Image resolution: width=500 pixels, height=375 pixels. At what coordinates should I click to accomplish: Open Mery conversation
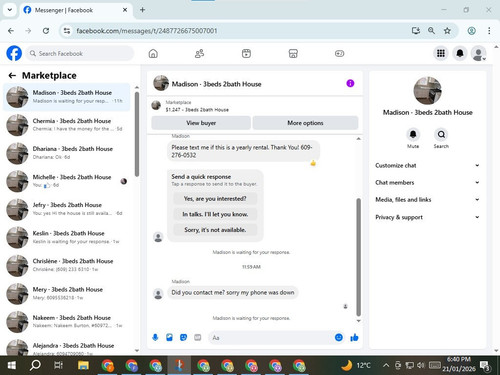click(x=67, y=293)
